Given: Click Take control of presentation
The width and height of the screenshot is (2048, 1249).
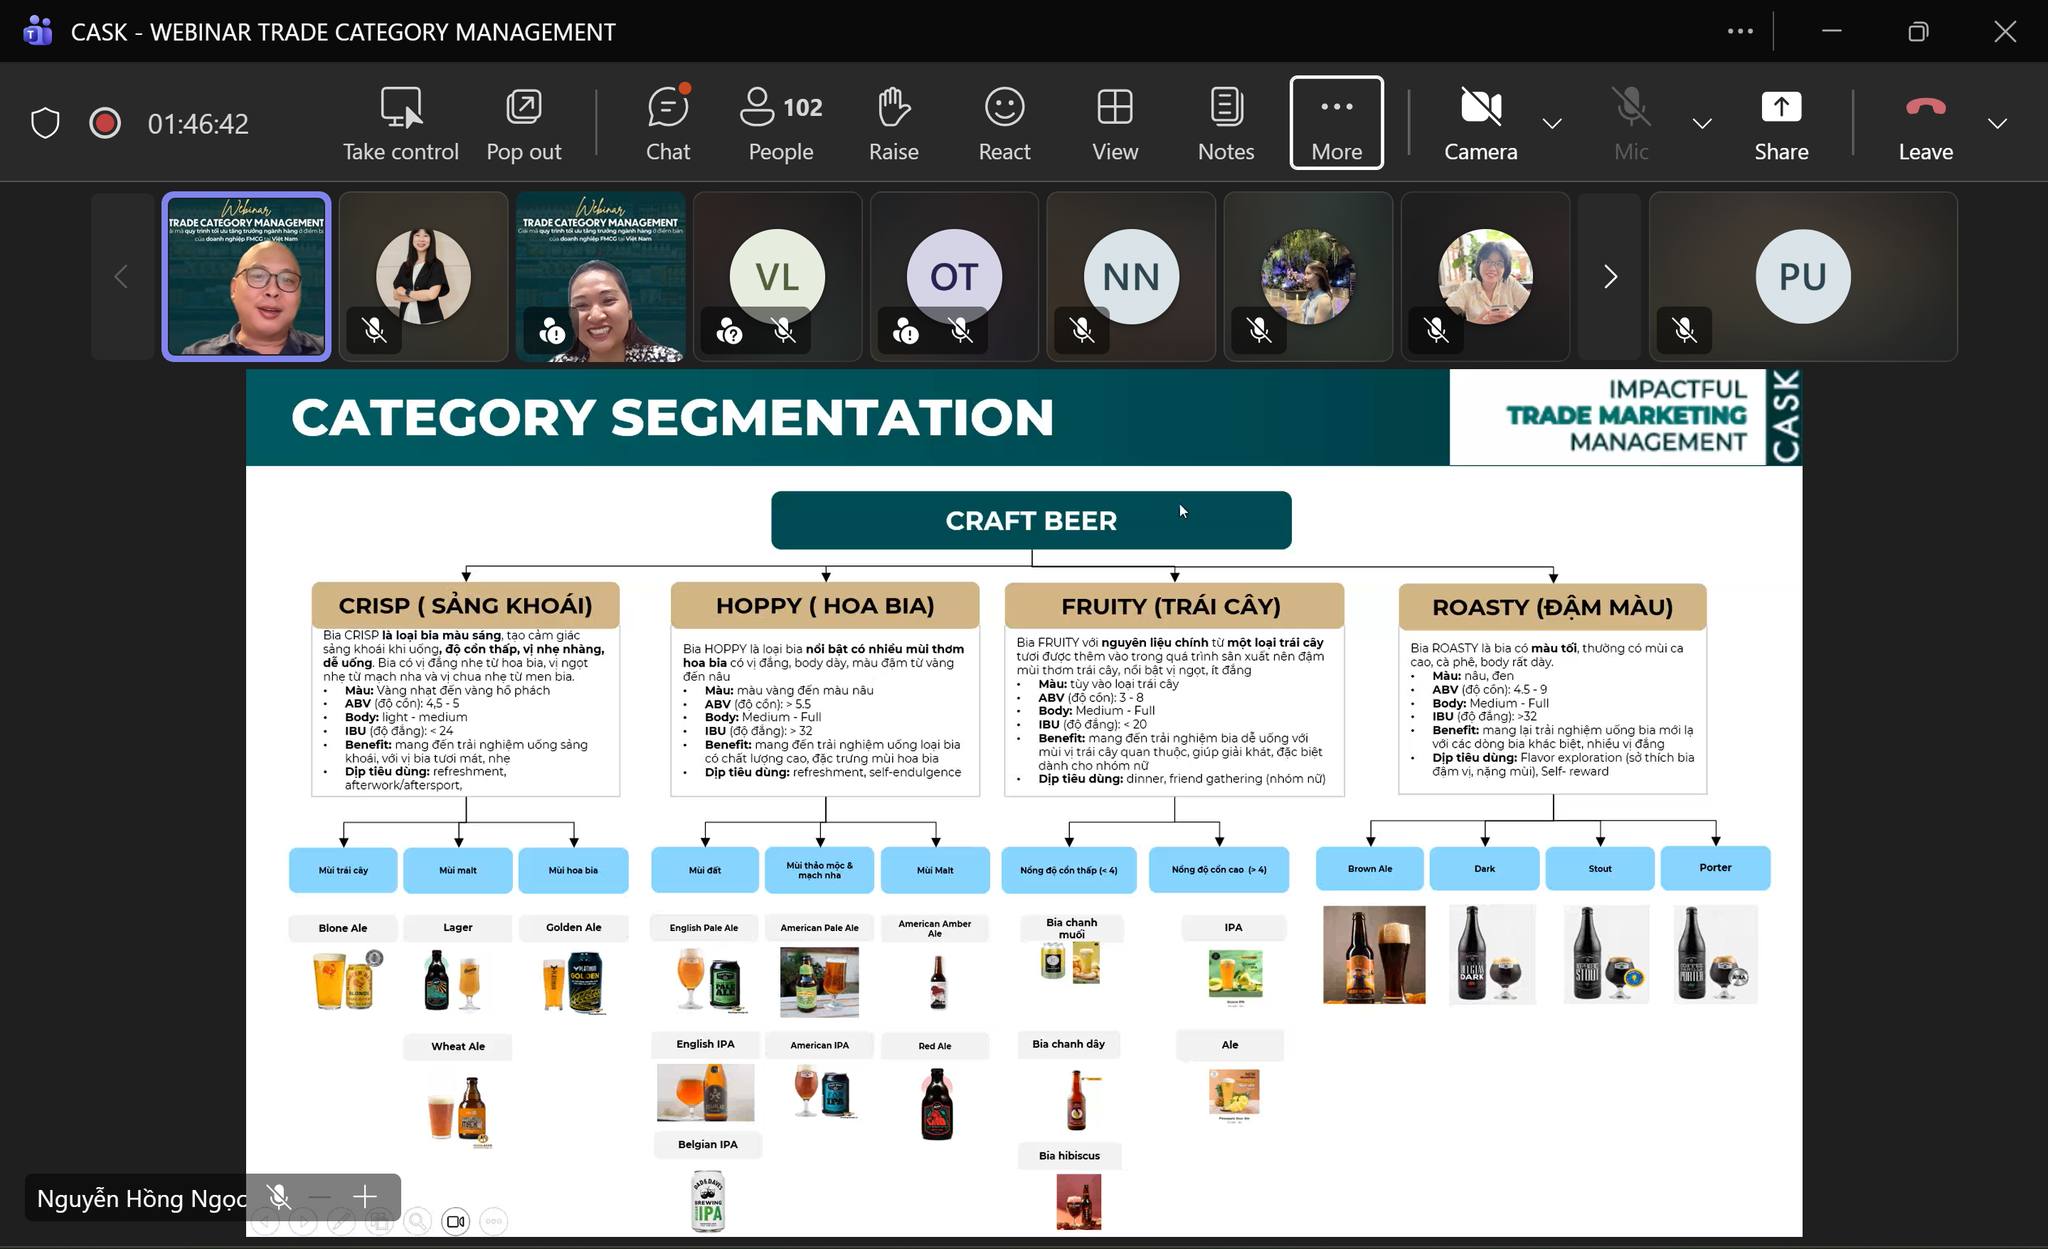Looking at the screenshot, I should (x=401, y=123).
